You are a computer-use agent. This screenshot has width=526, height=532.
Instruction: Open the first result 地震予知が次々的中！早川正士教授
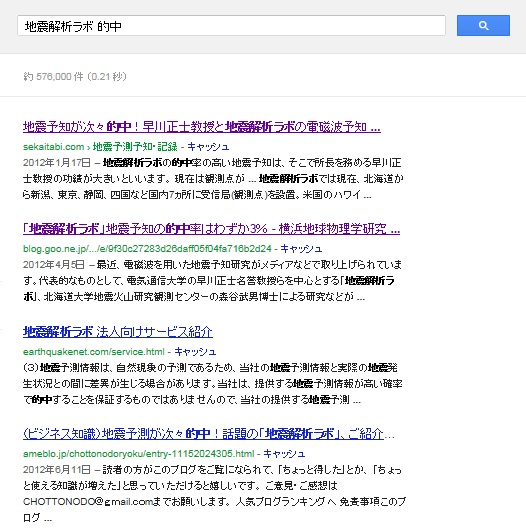(x=202, y=127)
